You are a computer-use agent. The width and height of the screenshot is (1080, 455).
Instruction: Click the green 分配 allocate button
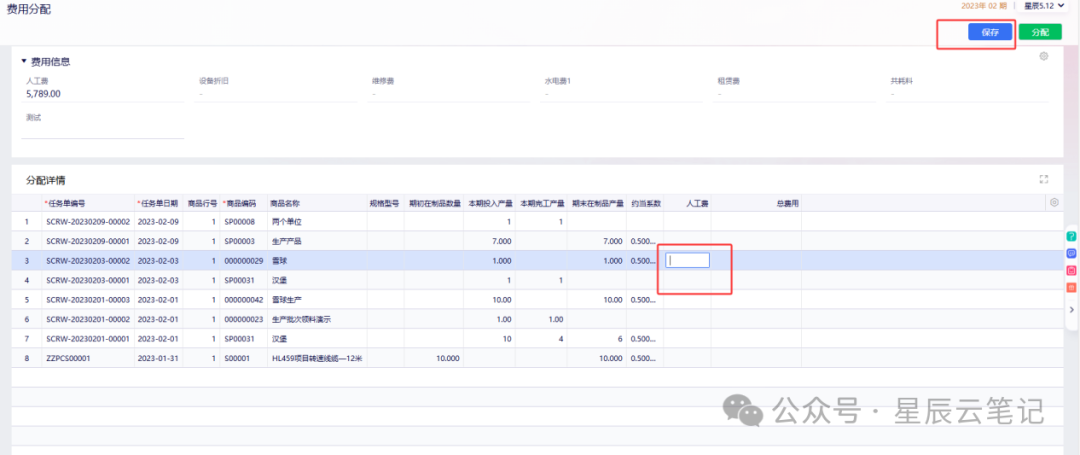coord(1040,32)
